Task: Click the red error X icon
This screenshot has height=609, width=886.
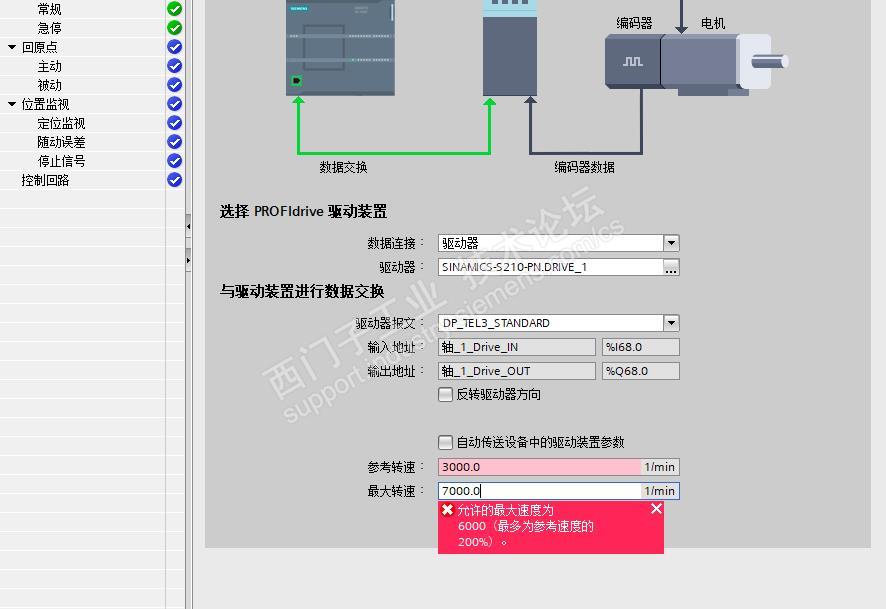Action: pos(448,510)
